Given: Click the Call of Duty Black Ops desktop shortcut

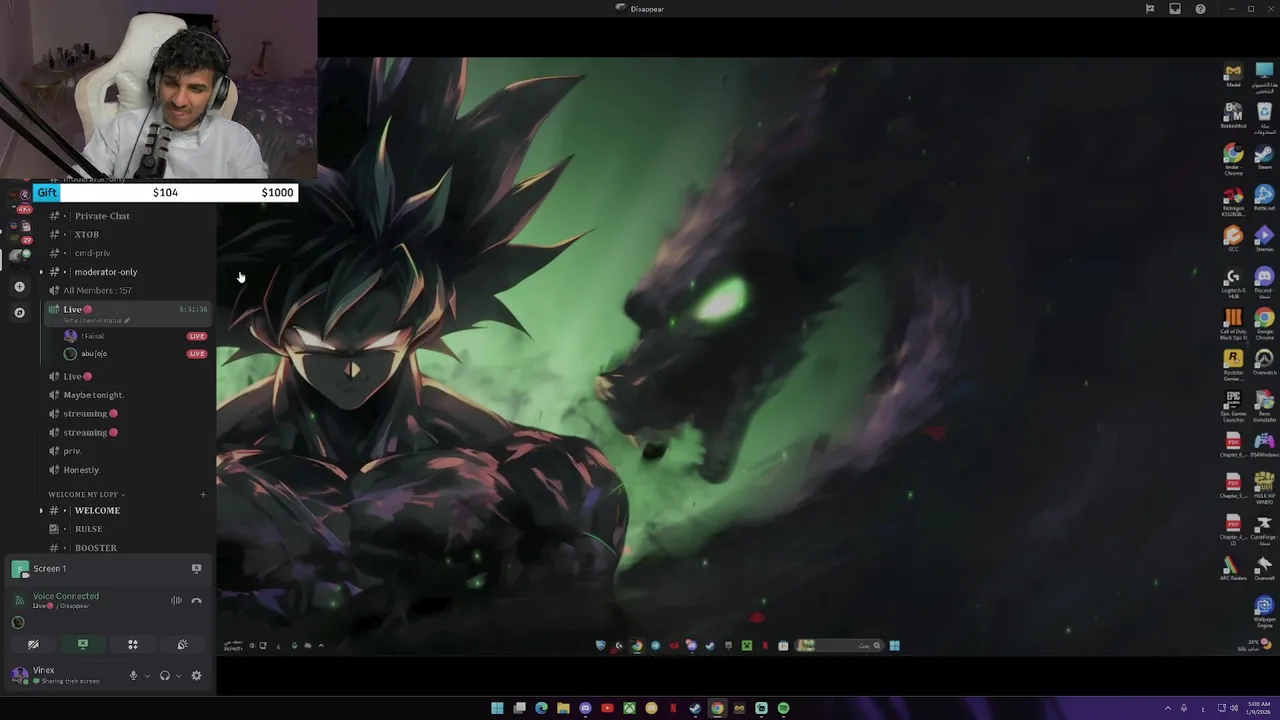Looking at the screenshot, I should point(1233,323).
